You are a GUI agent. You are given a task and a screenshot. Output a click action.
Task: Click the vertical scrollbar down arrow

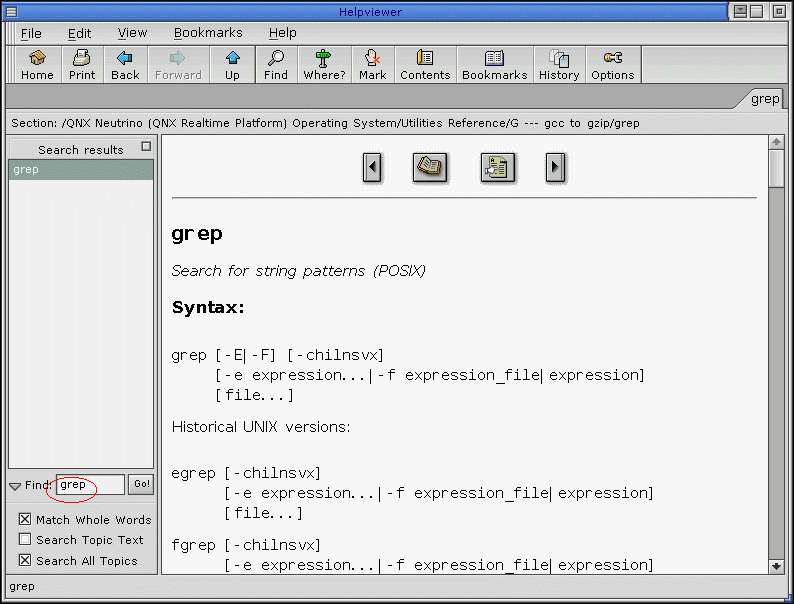pyautogui.click(x=776, y=567)
